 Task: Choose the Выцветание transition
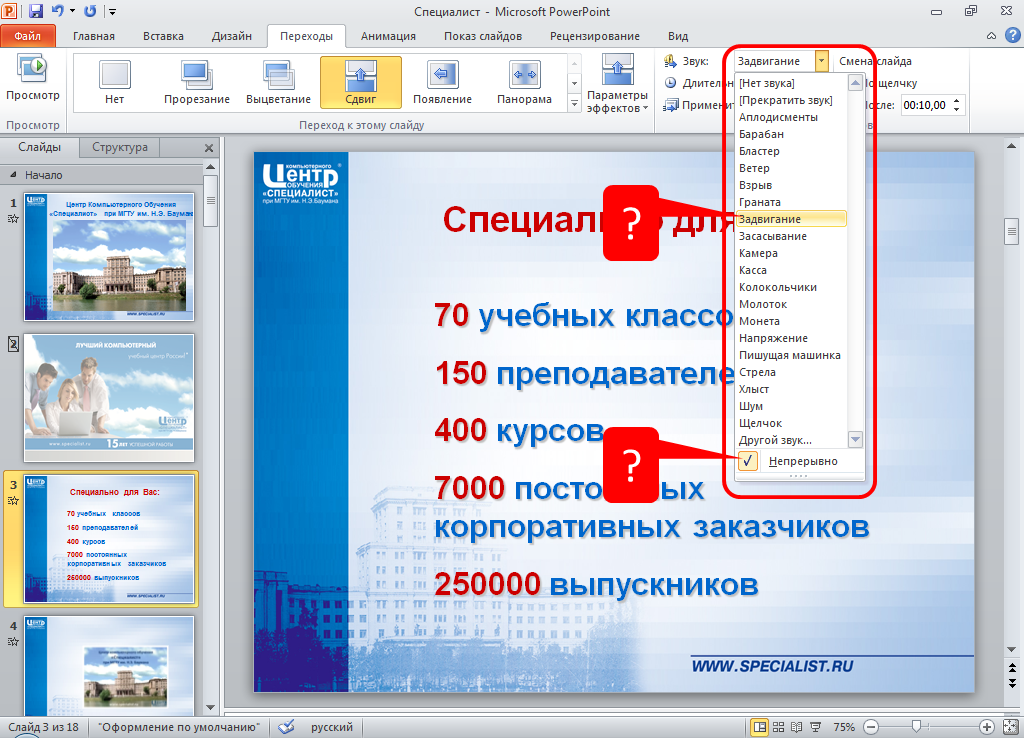pos(279,81)
